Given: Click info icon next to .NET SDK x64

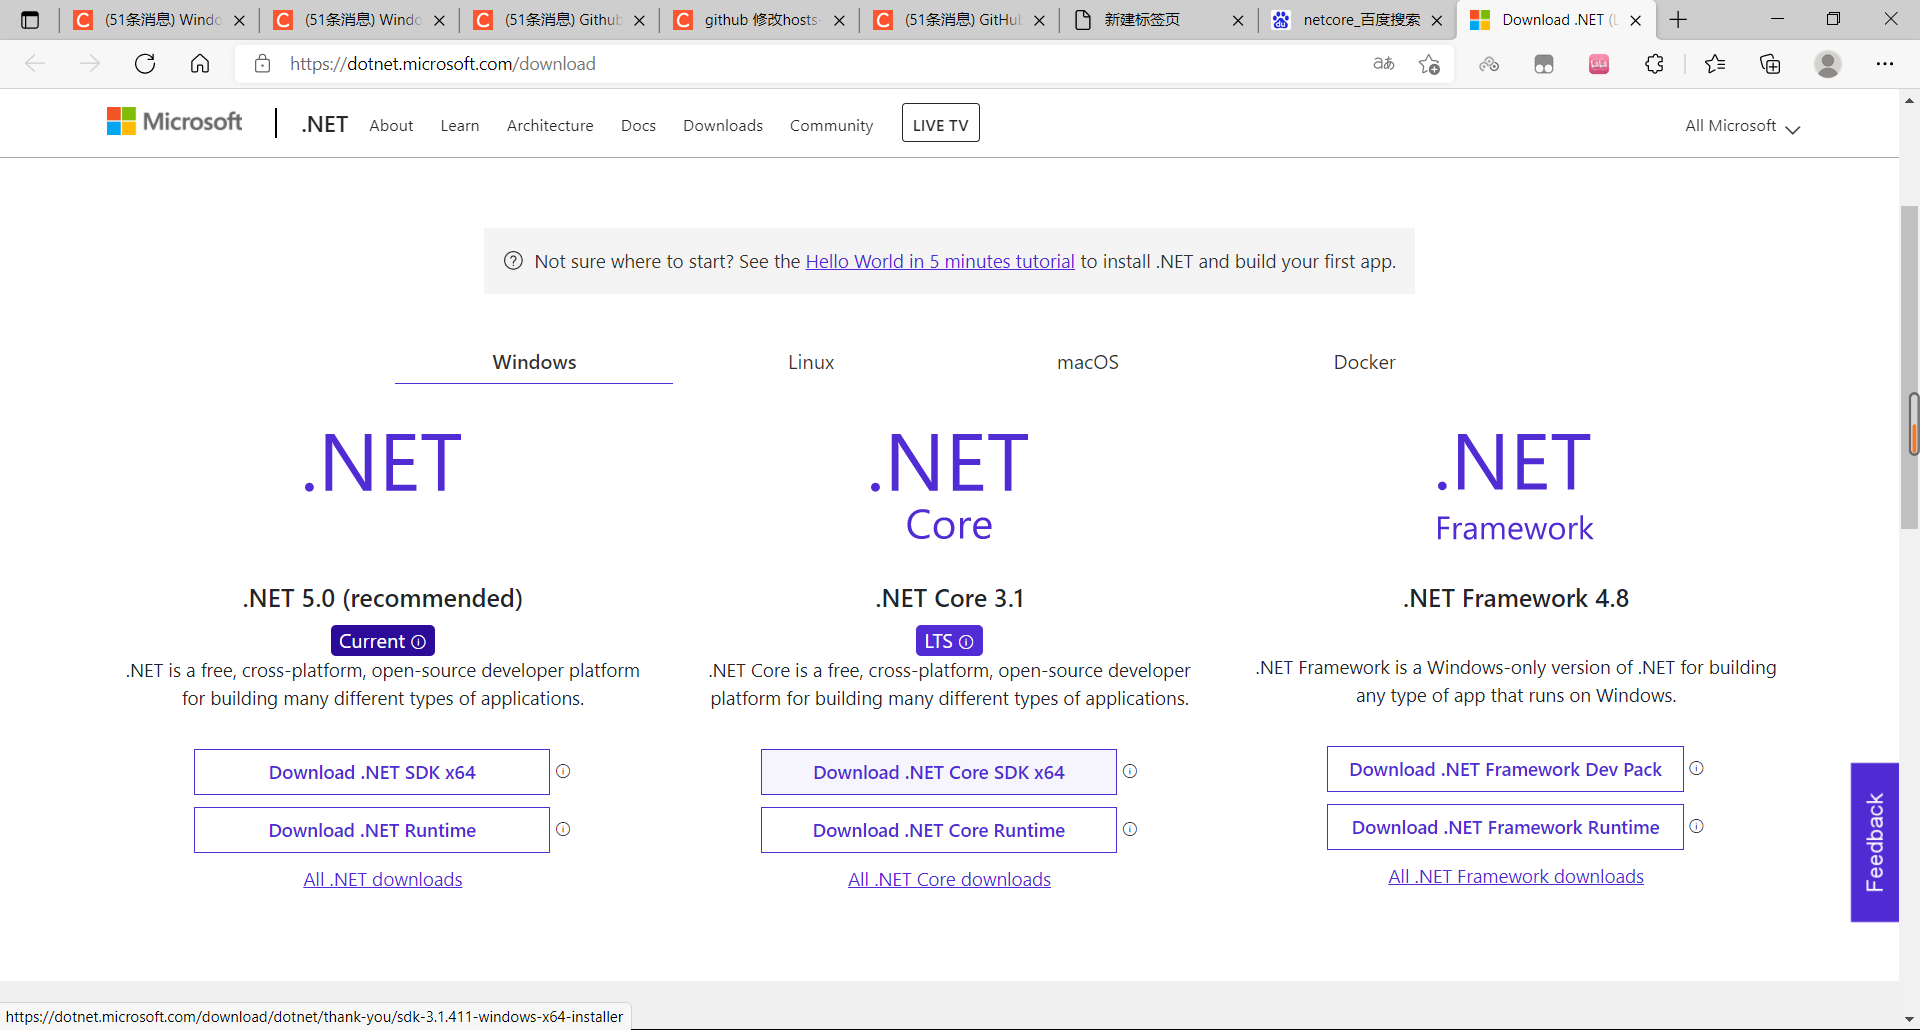Looking at the screenshot, I should pyautogui.click(x=563, y=771).
